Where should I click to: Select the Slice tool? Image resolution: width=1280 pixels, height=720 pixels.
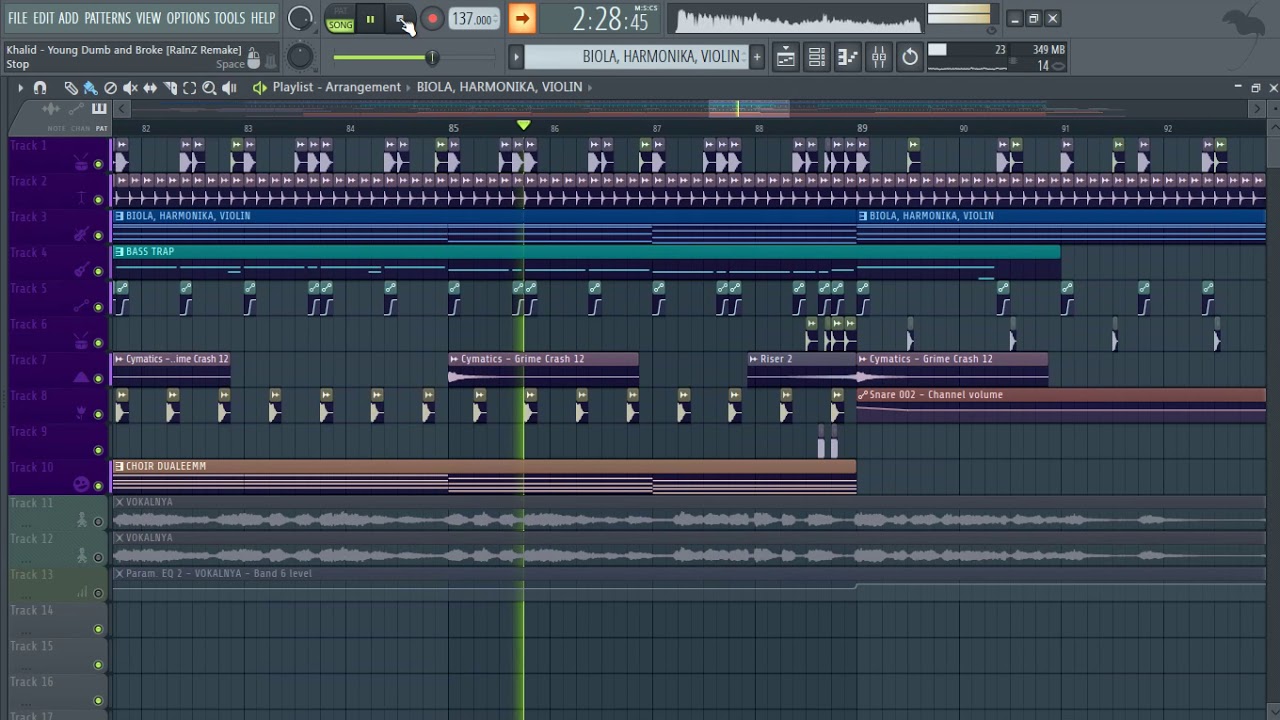(x=170, y=88)
